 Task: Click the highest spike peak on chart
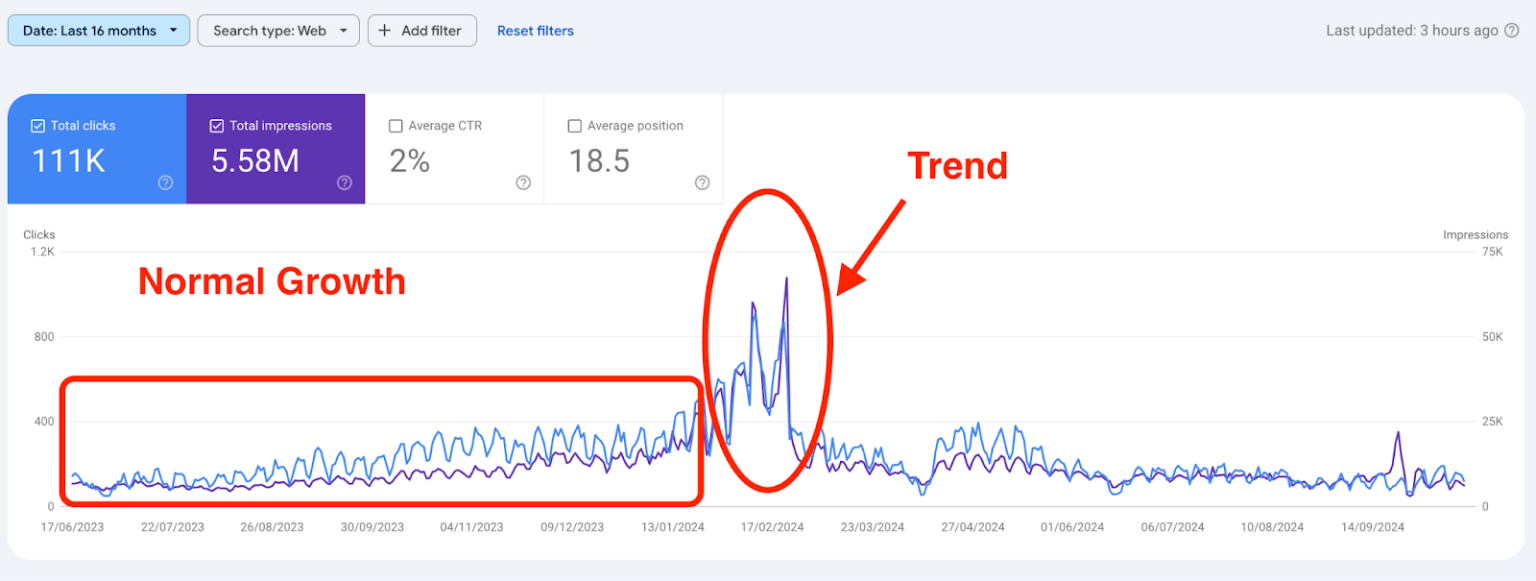786,279
